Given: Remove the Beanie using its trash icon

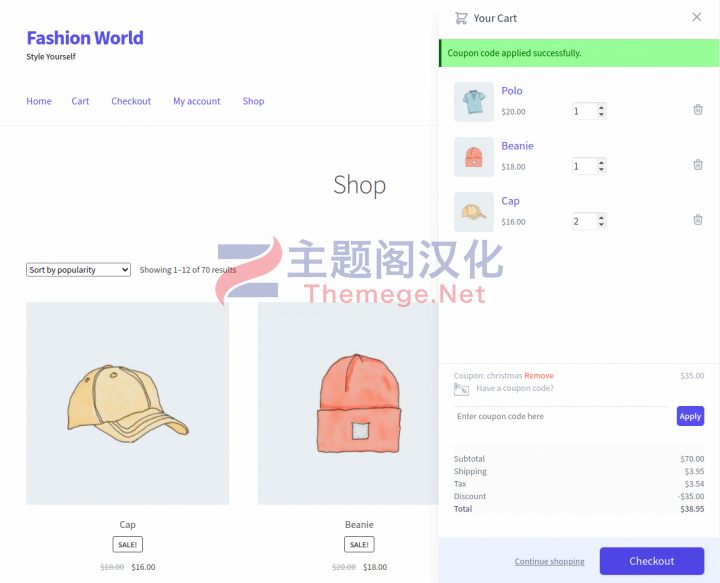Looking at the screenshot, I should click(x=698, y=165).
